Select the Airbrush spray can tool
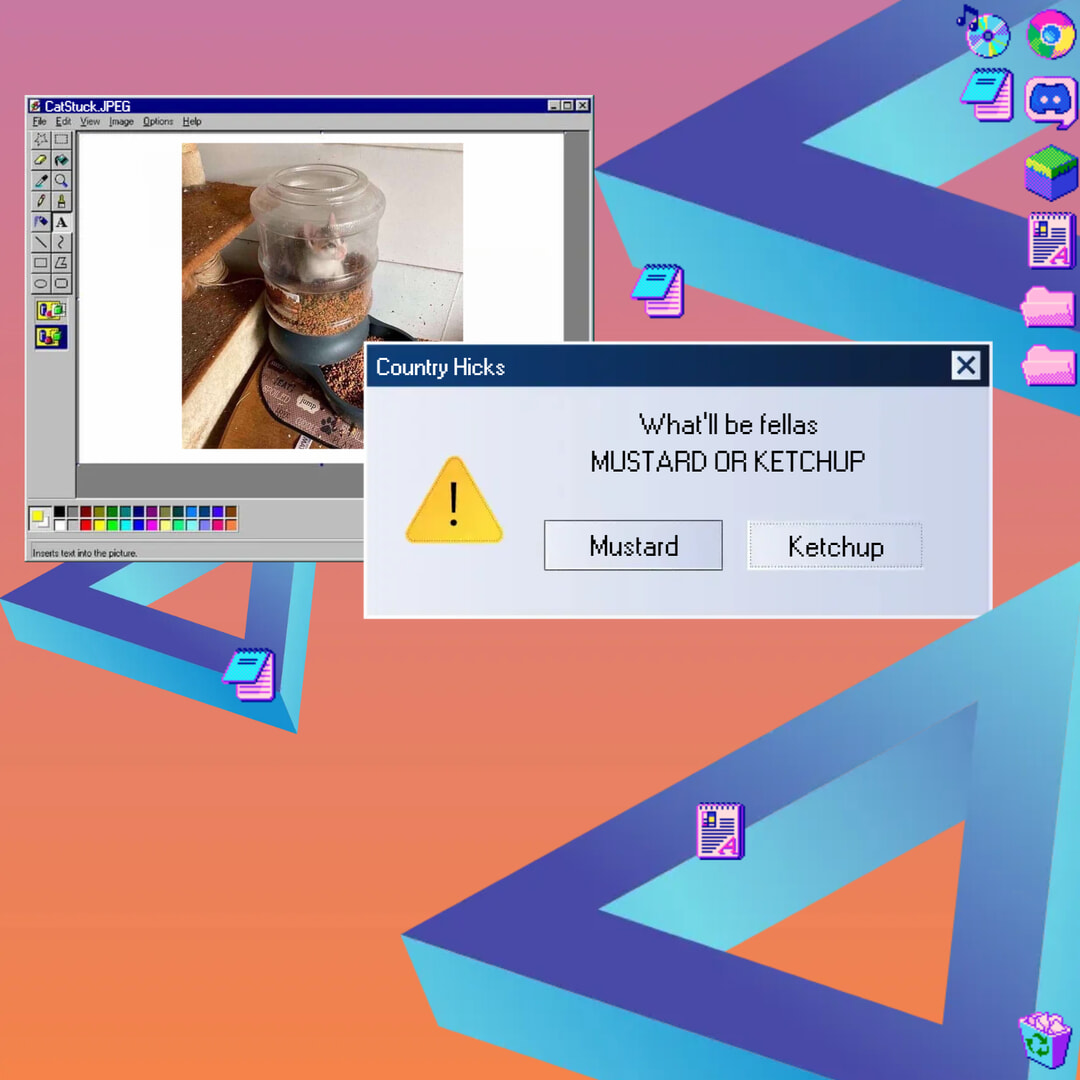The height and width of the screenshot is (1080, 1080). 41,222
